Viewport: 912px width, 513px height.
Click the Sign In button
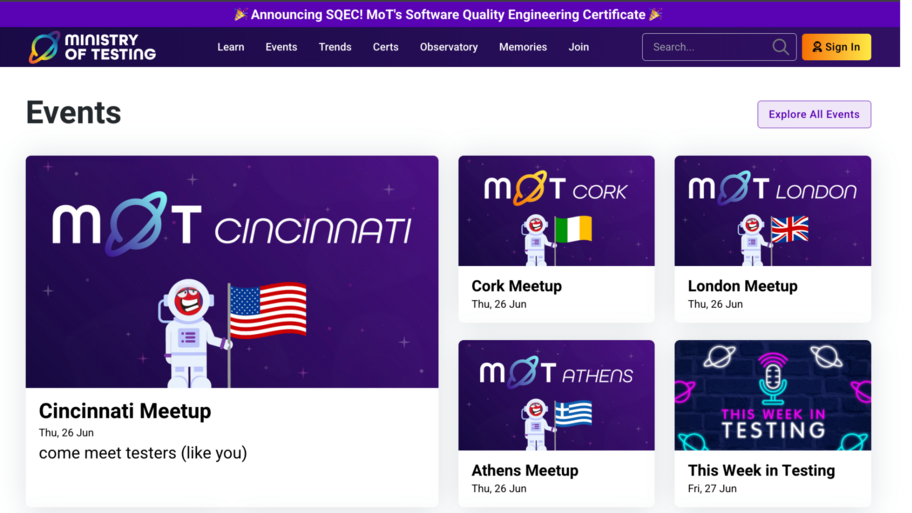pyautogui.click(x=836, y=47)
